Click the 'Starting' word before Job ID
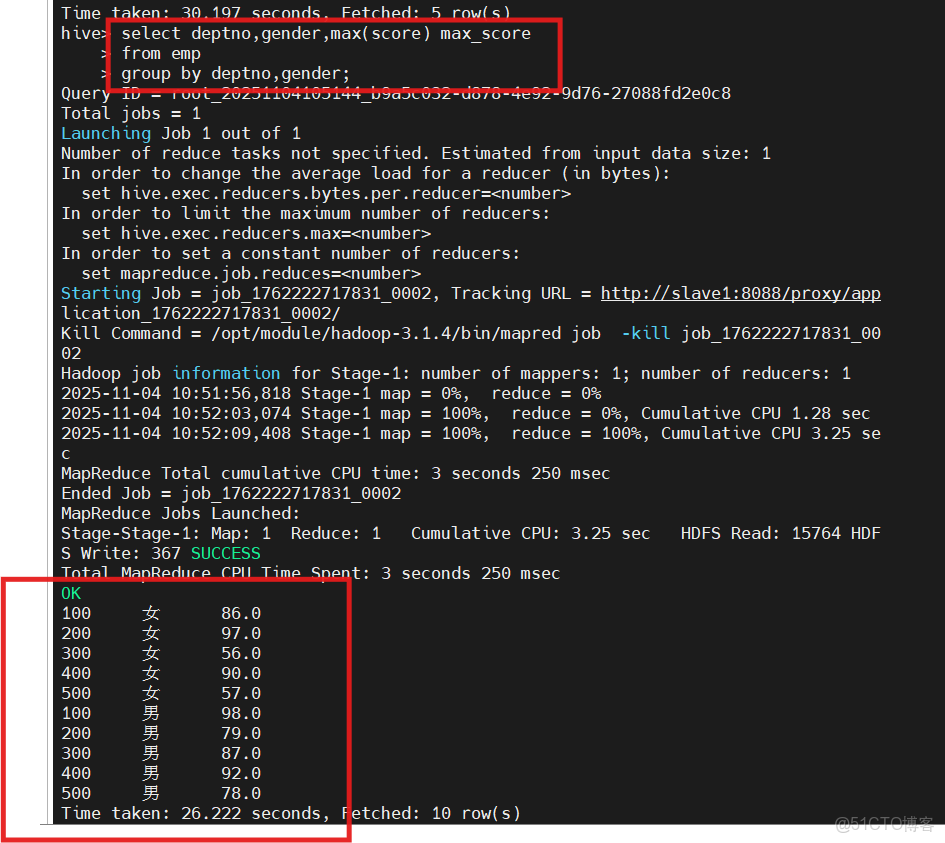The image size is (945, 843). coord(101,293)
